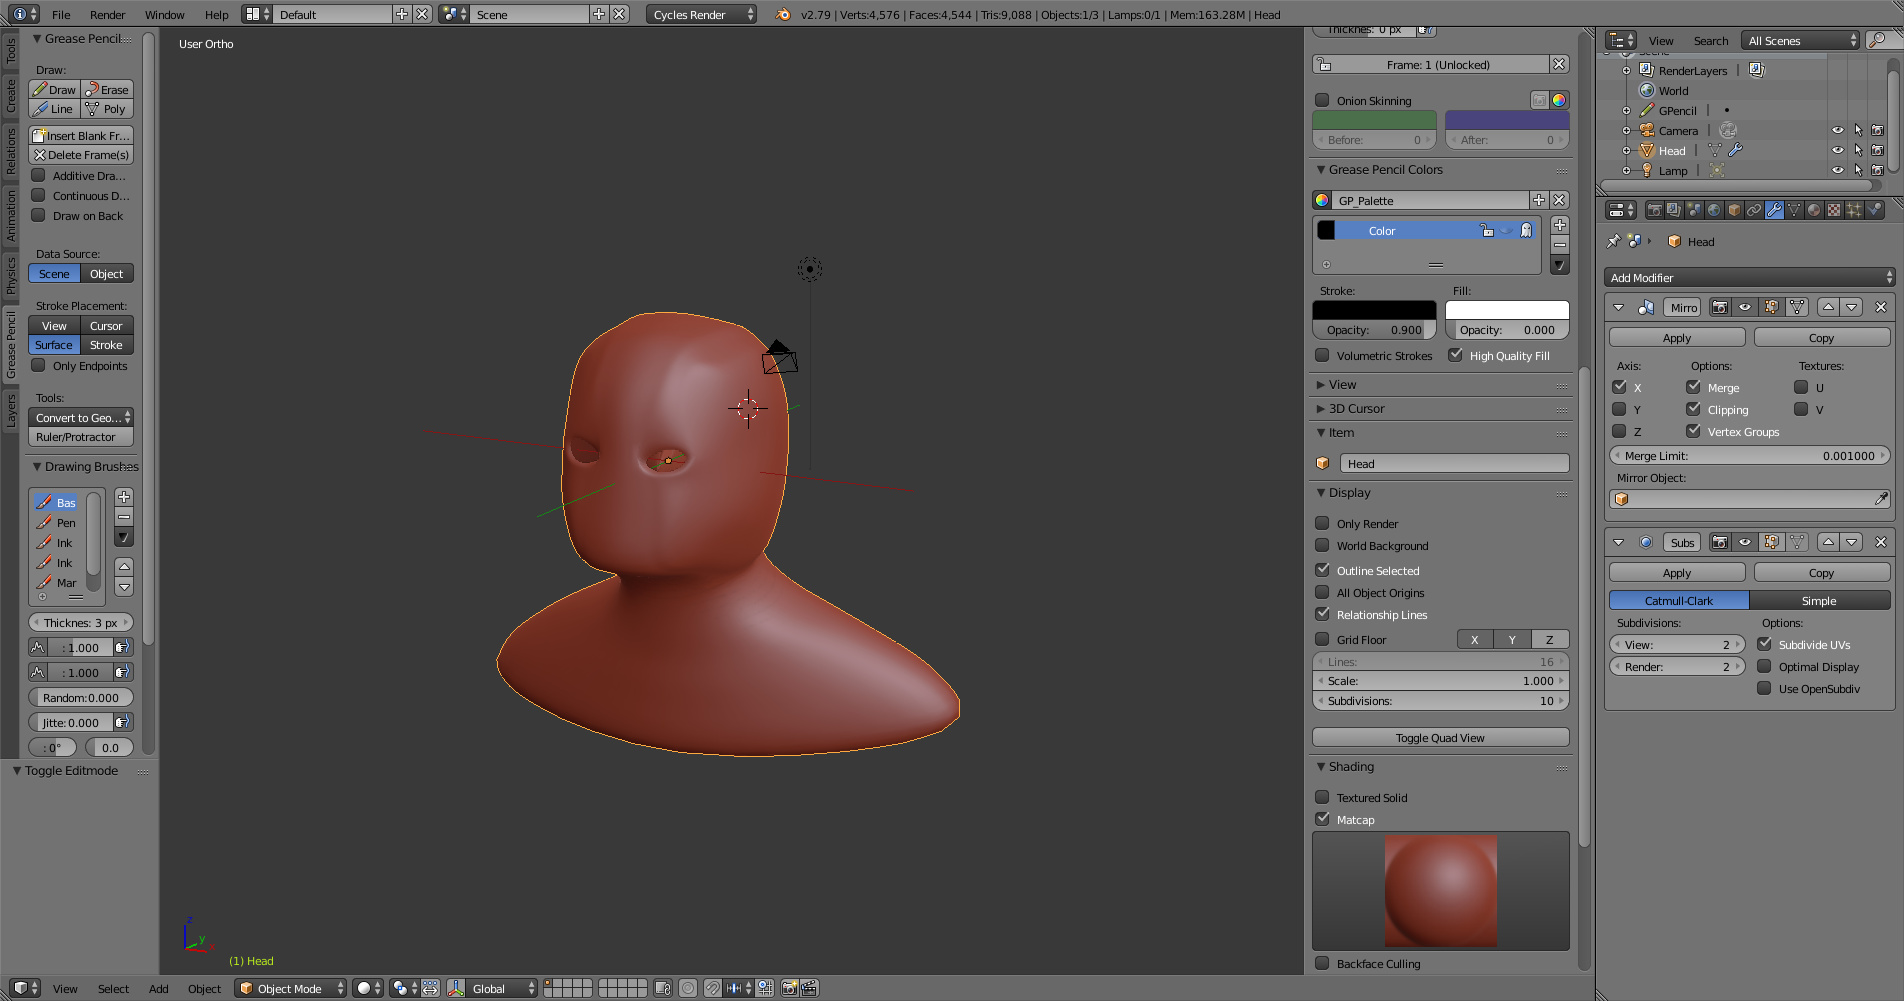Disable the High Quality Fill checkbox
The image size is (1904, 1001).
(x=1455, y=355)
